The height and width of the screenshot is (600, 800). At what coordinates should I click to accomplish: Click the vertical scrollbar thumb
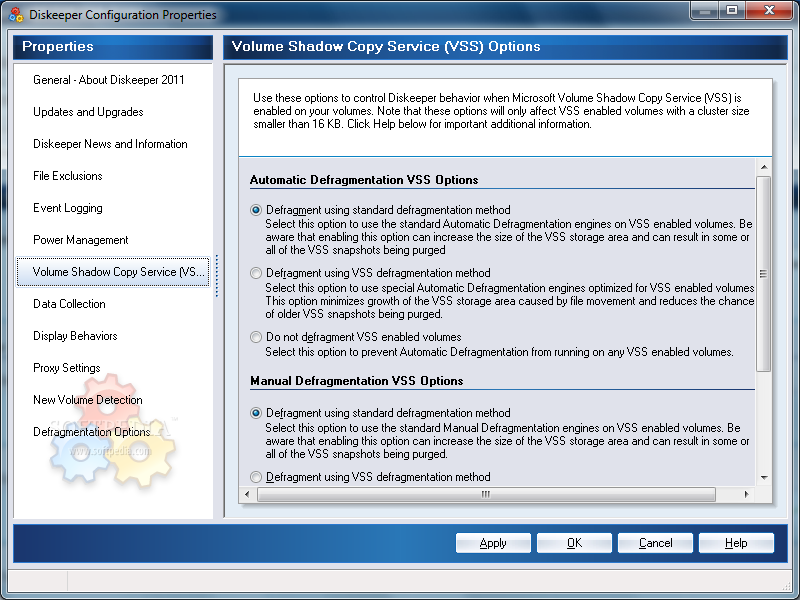coord(764,274)
